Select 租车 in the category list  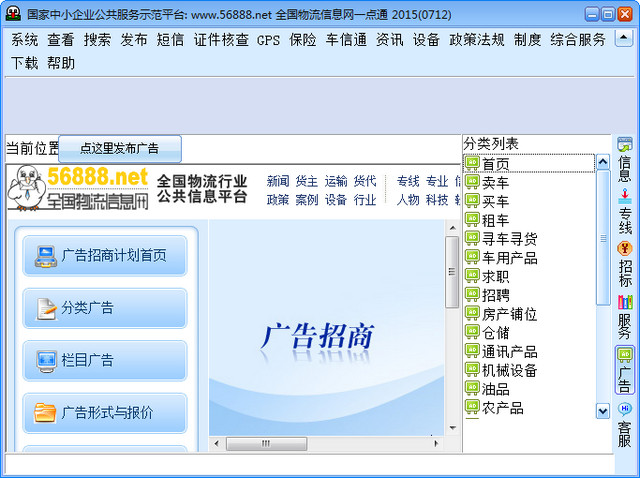coord(496,220)
